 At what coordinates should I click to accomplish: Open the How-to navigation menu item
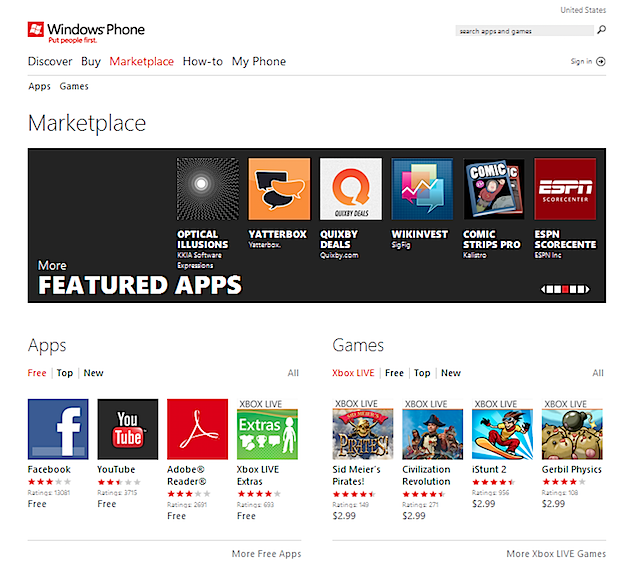point(203,61)
